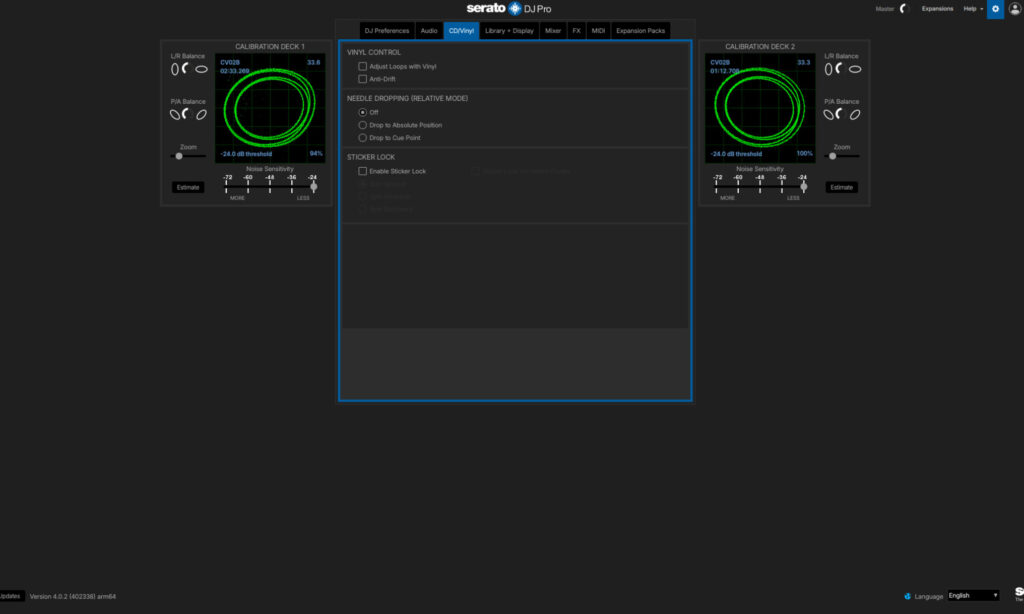Click the center L/R Balance icon on Deck 2

pos(840,68)
